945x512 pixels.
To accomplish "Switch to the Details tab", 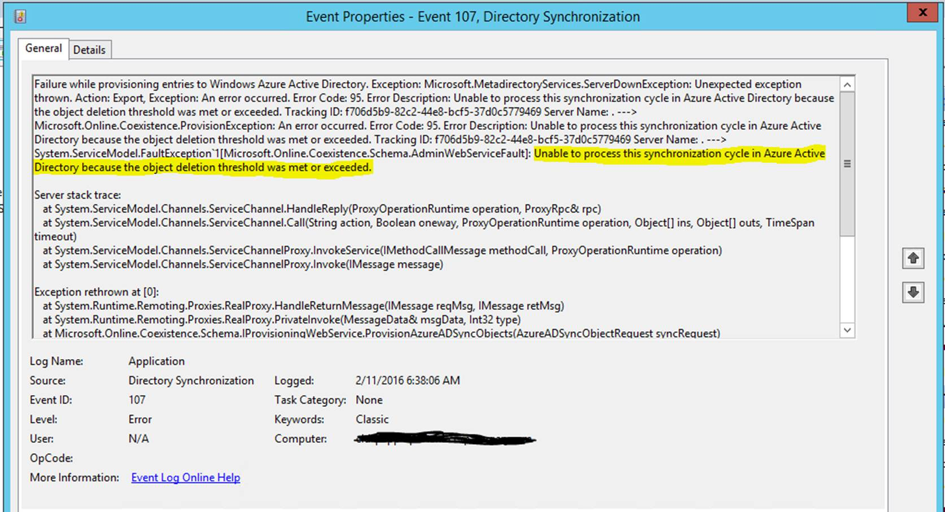I will coord(89,50).
